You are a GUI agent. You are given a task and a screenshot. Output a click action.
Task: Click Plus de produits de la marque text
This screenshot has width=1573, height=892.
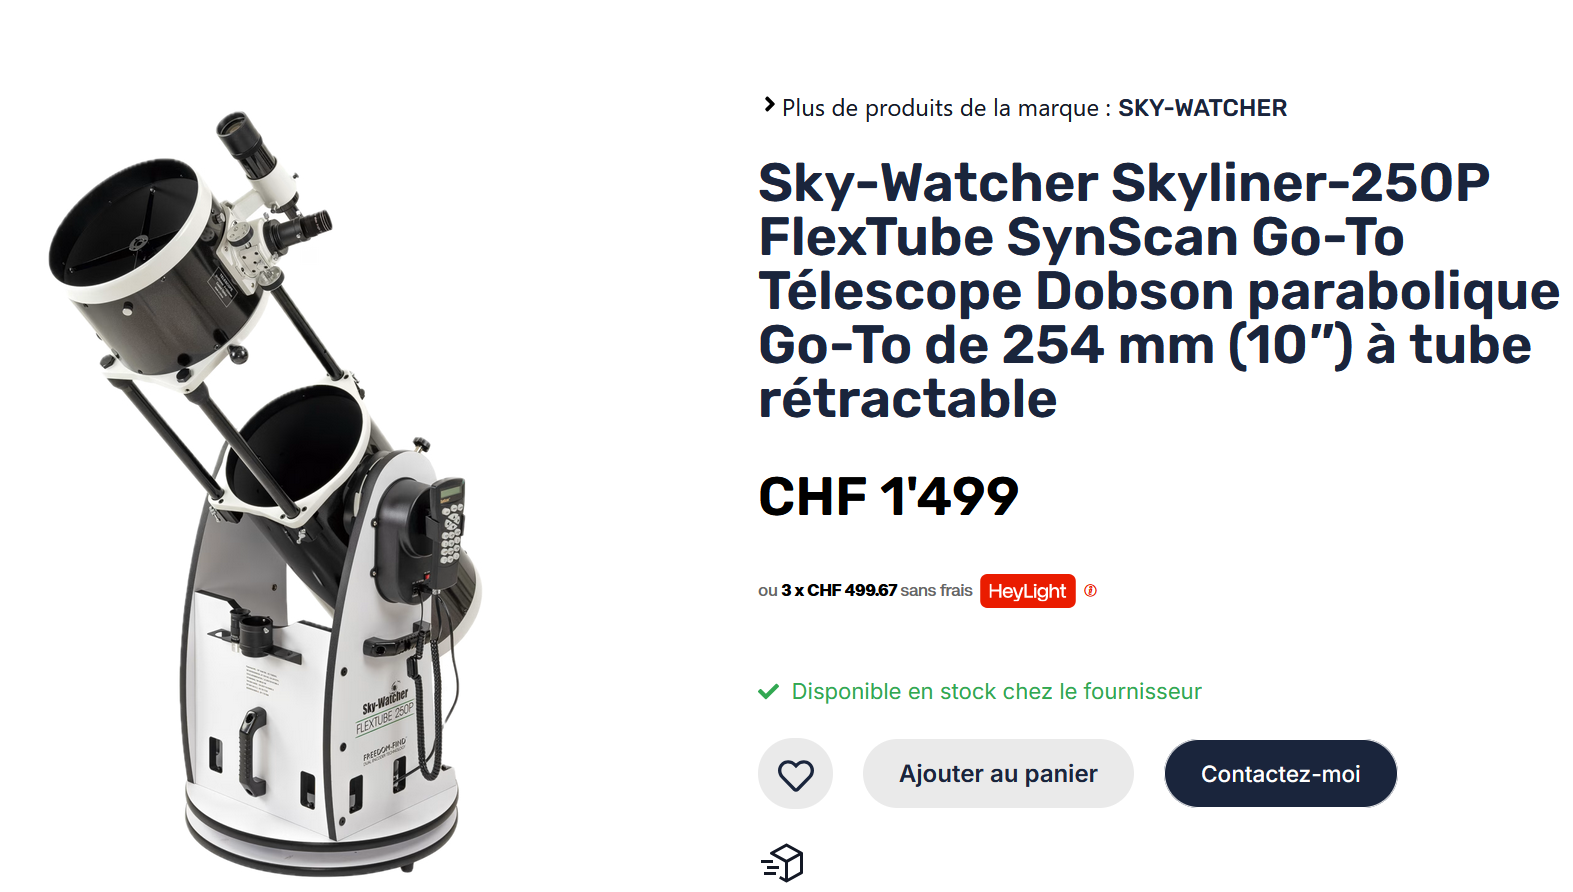click(946, 108)
